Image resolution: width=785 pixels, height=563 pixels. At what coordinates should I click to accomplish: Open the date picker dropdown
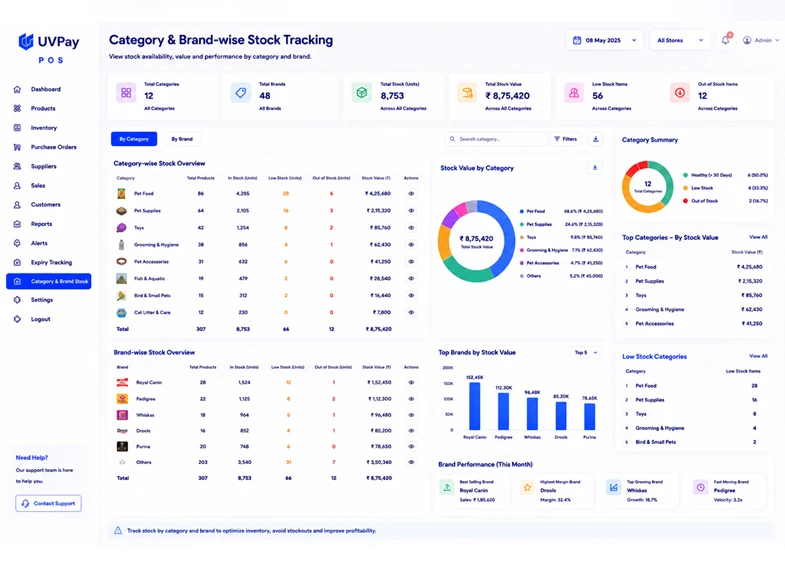click(x=605, y=40)
